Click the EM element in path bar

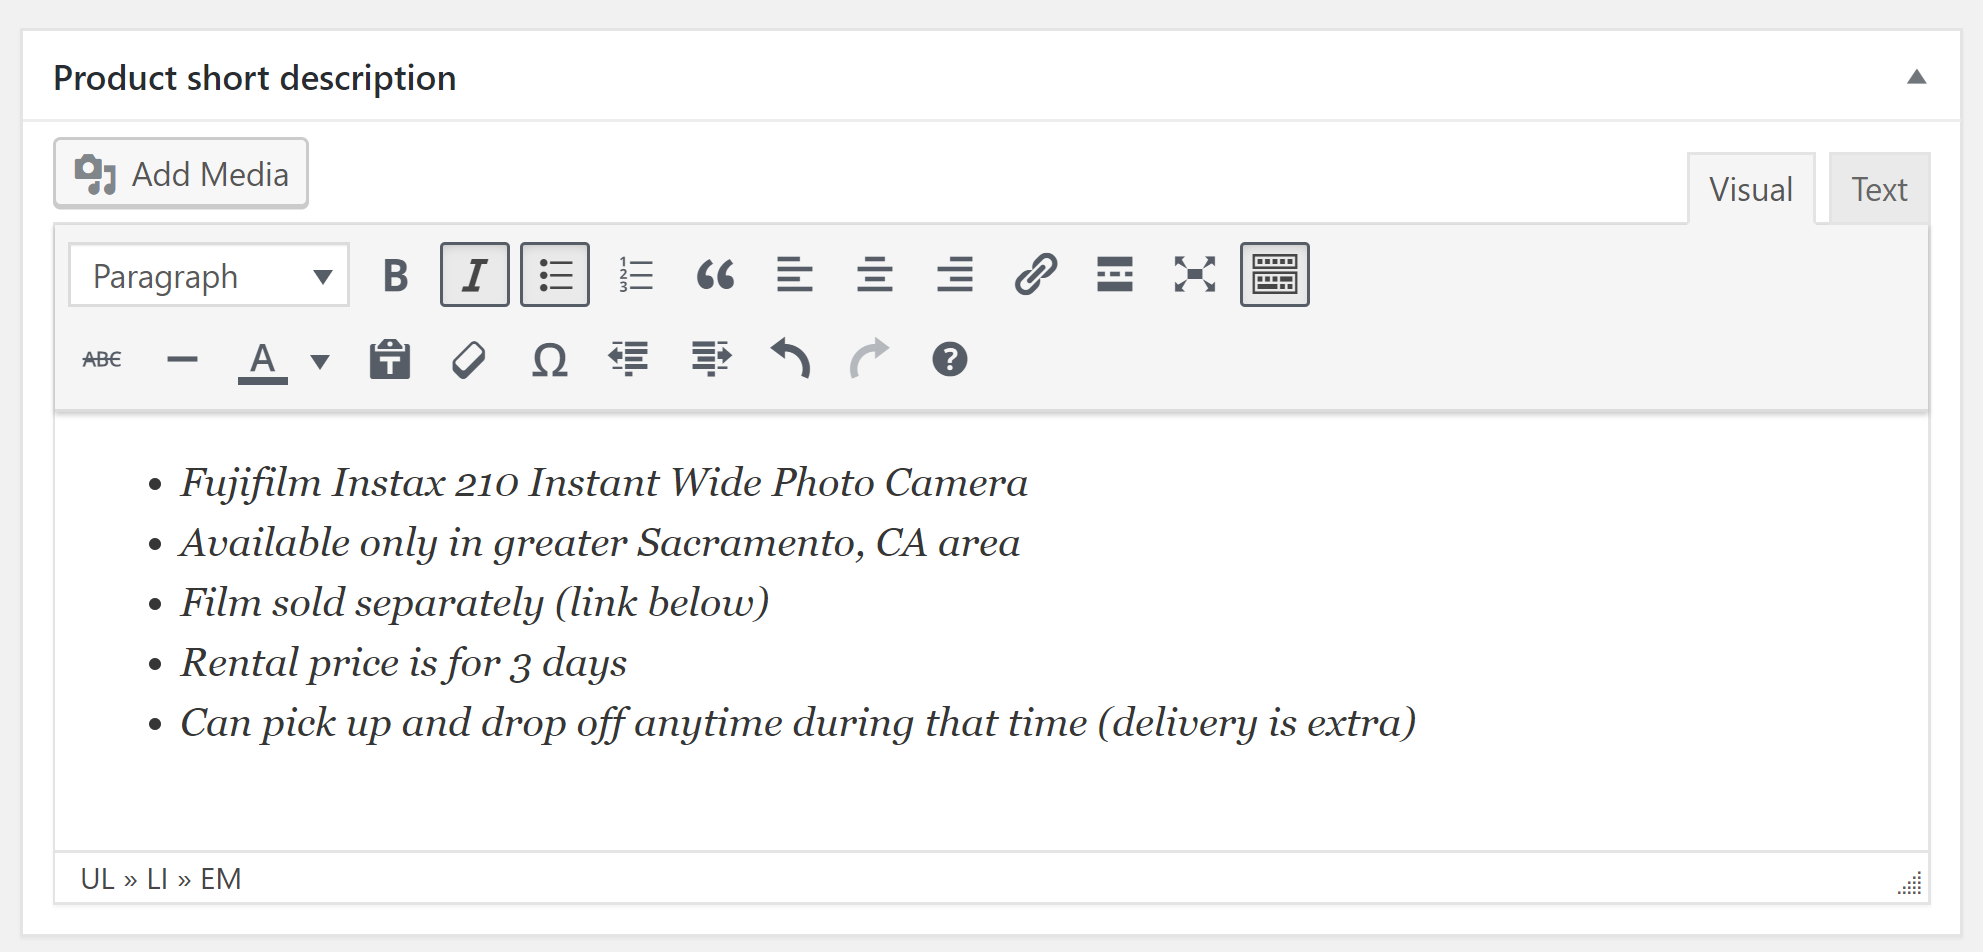(x=221, y=879)
